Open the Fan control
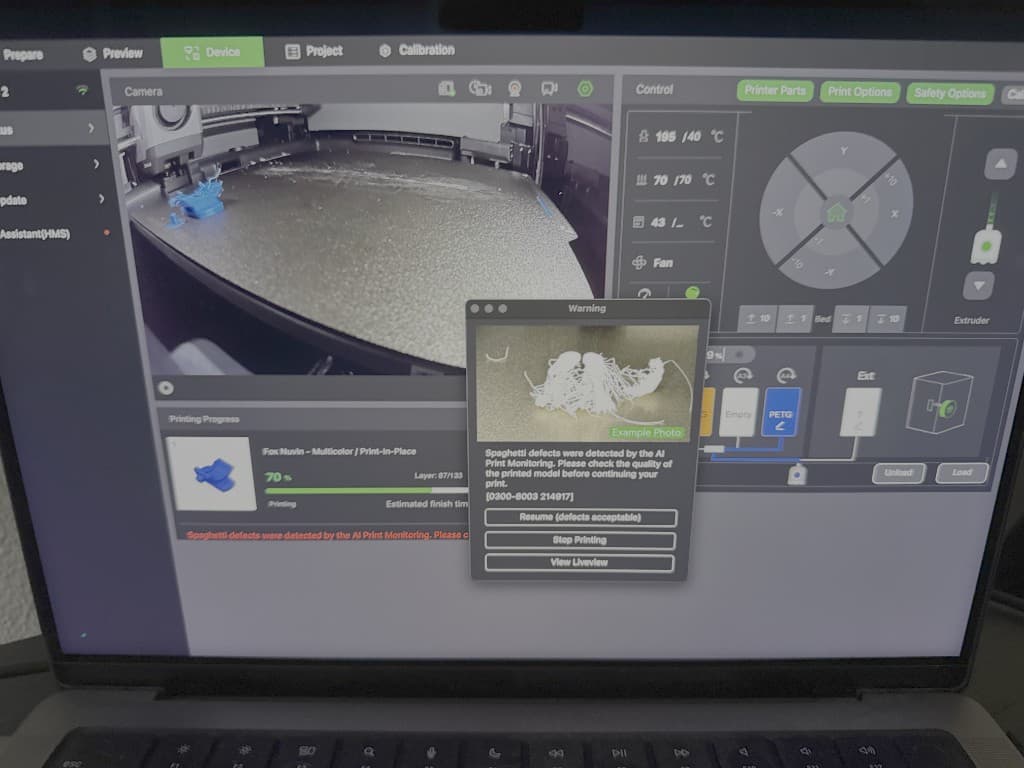The width and height of the screenshot is (1024, 768). tap(653, 263)
